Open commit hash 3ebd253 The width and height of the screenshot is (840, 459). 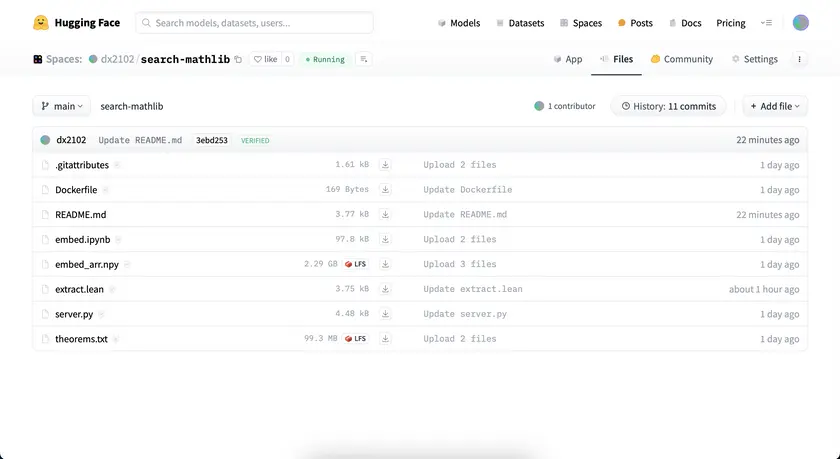(212, 140)
